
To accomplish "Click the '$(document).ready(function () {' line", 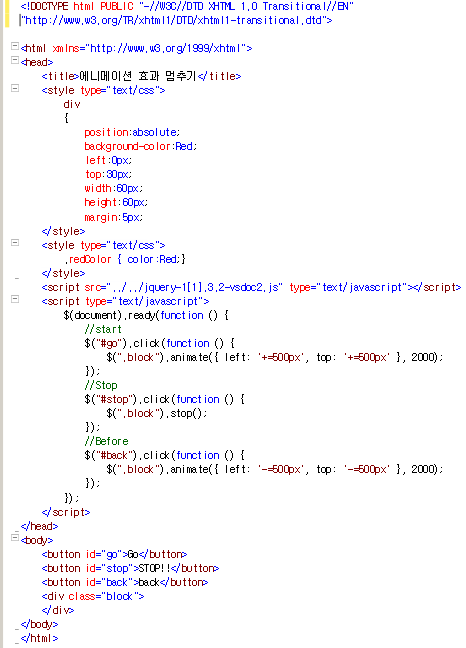I will (146, 315).
